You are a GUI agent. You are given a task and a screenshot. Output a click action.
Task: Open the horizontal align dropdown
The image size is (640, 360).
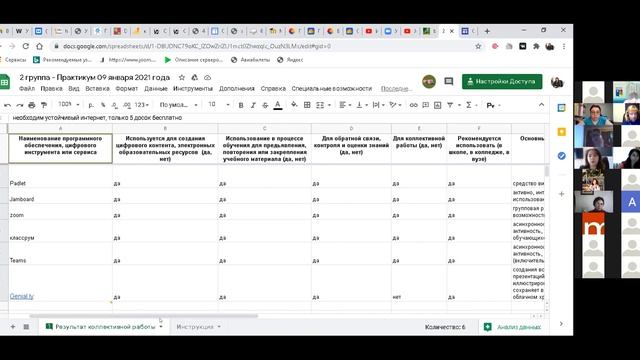coord(345,105)
